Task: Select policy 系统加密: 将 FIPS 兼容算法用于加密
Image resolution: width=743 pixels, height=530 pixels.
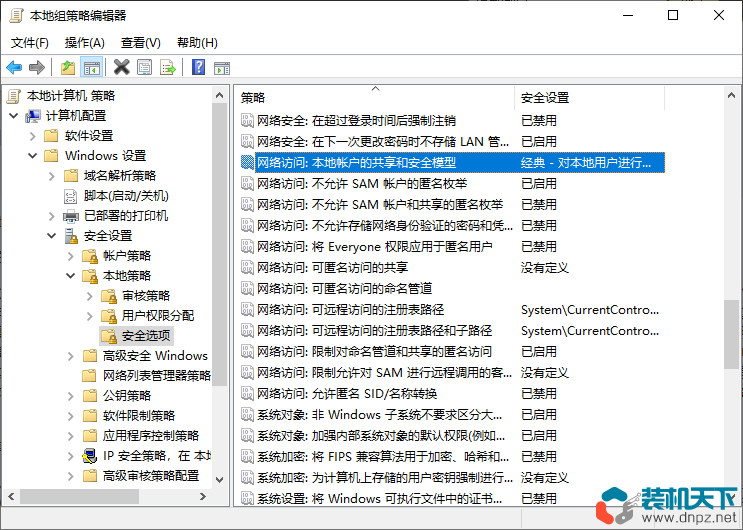Action: coord(383,457)
